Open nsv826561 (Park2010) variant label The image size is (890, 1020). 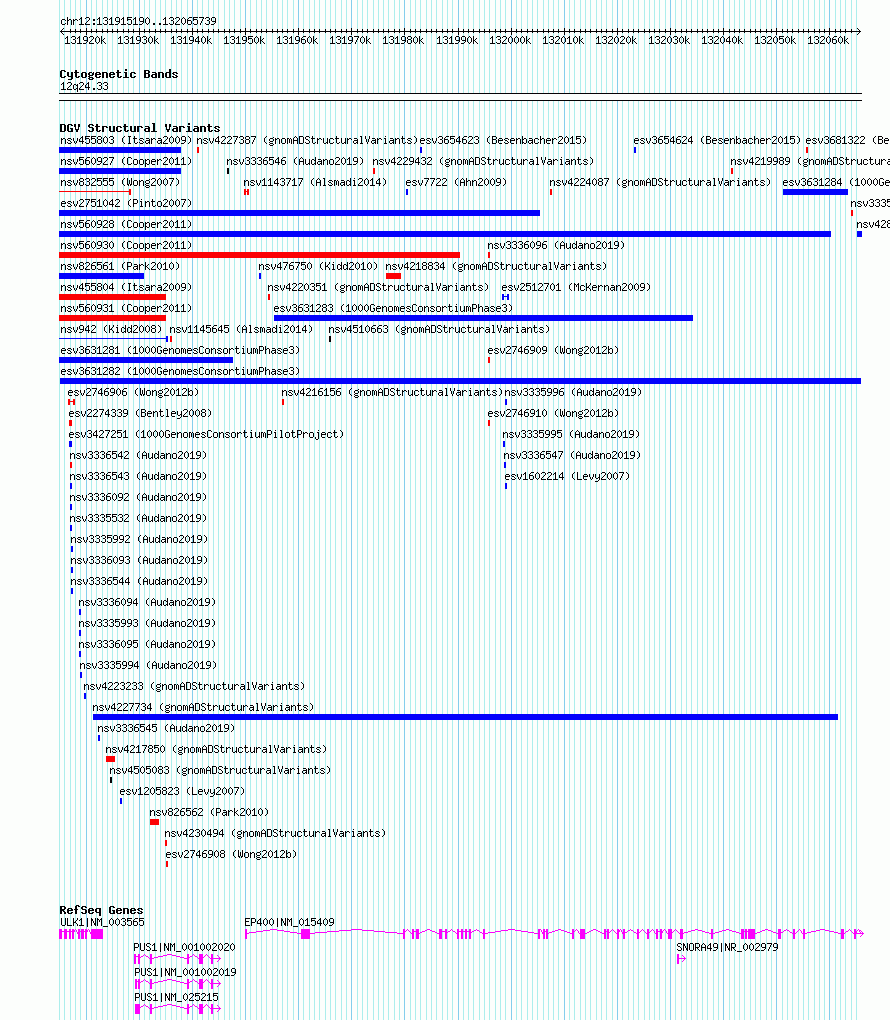click(x=120, y=266)
